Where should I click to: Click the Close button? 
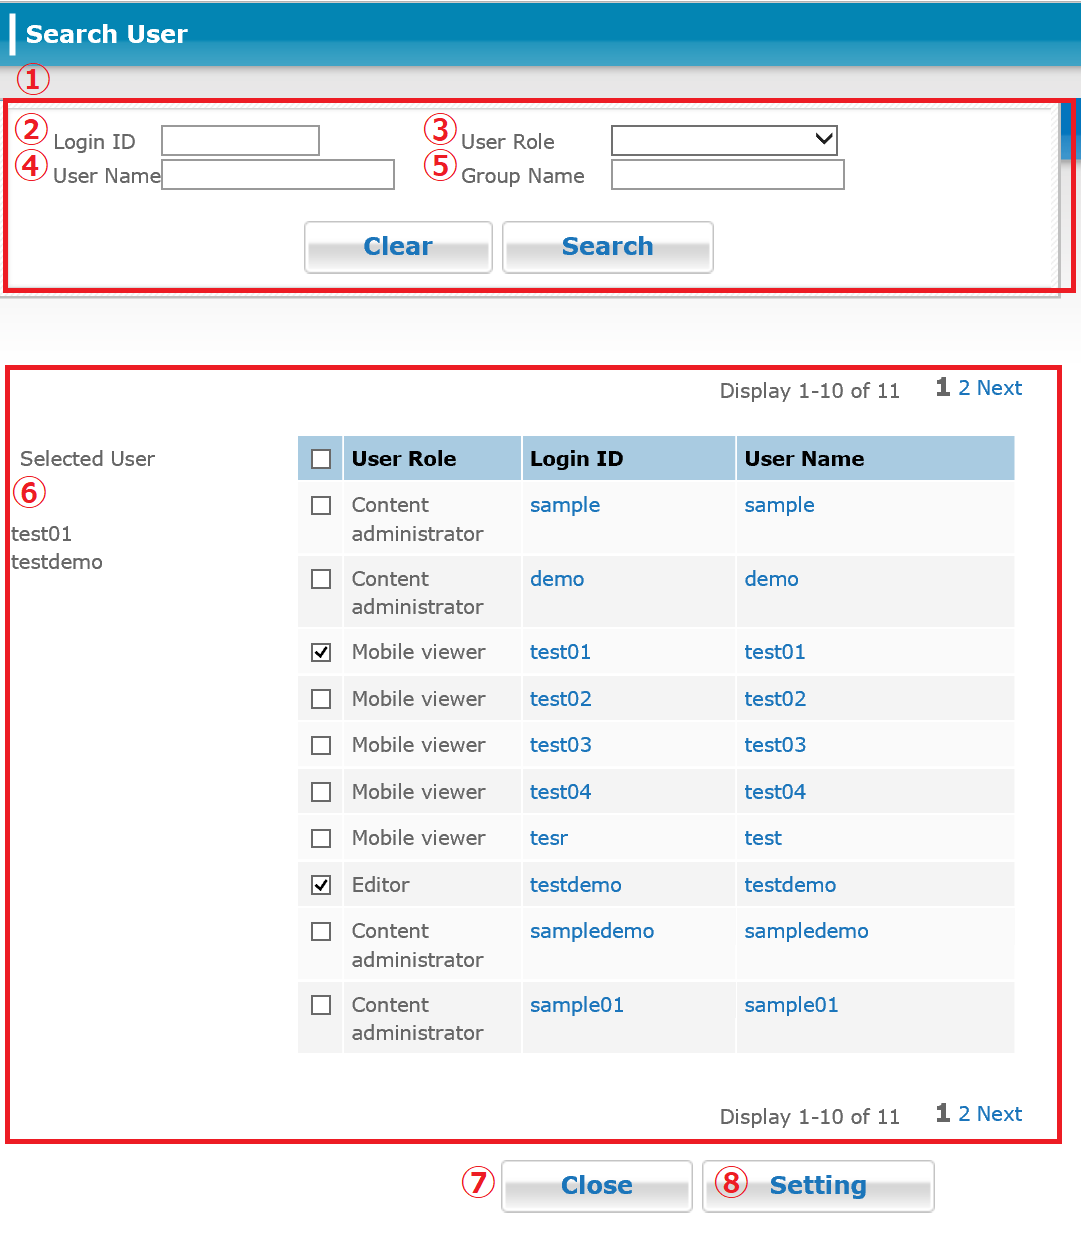click(x=597, y=1186)
